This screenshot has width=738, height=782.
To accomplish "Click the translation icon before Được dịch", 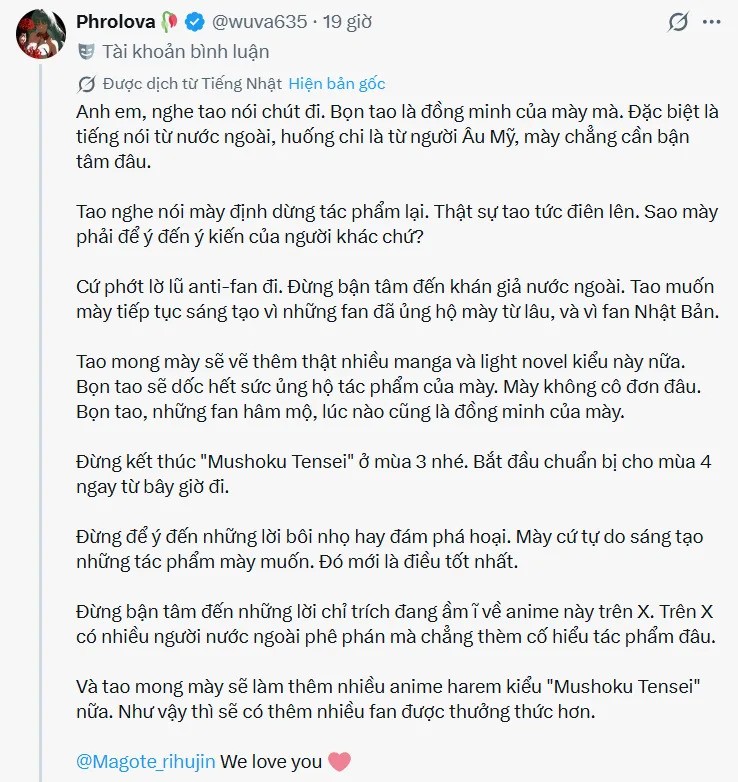I will pyautogui.click(x=86, y=84).
